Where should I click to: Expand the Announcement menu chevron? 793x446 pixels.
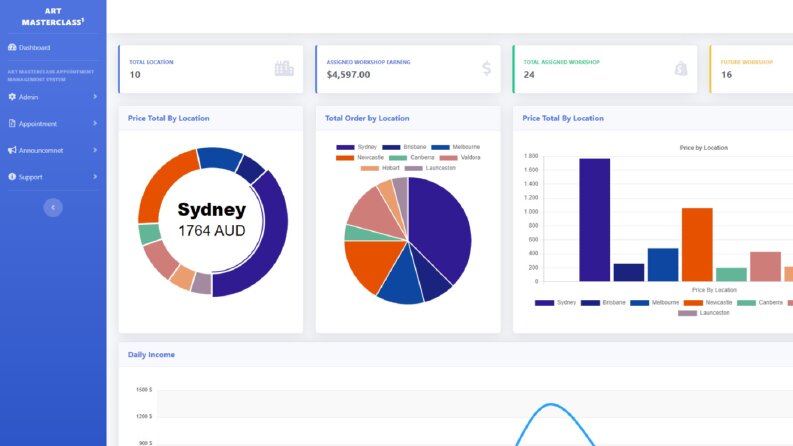95,150
